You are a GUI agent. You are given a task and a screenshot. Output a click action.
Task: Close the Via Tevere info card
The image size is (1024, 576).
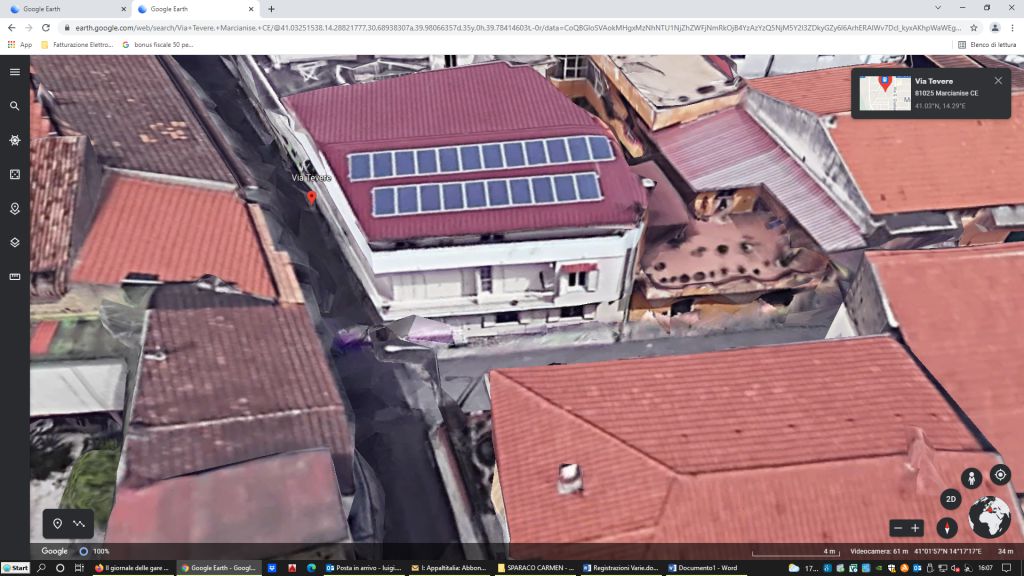pyautogui.click(x=998, y=81)
